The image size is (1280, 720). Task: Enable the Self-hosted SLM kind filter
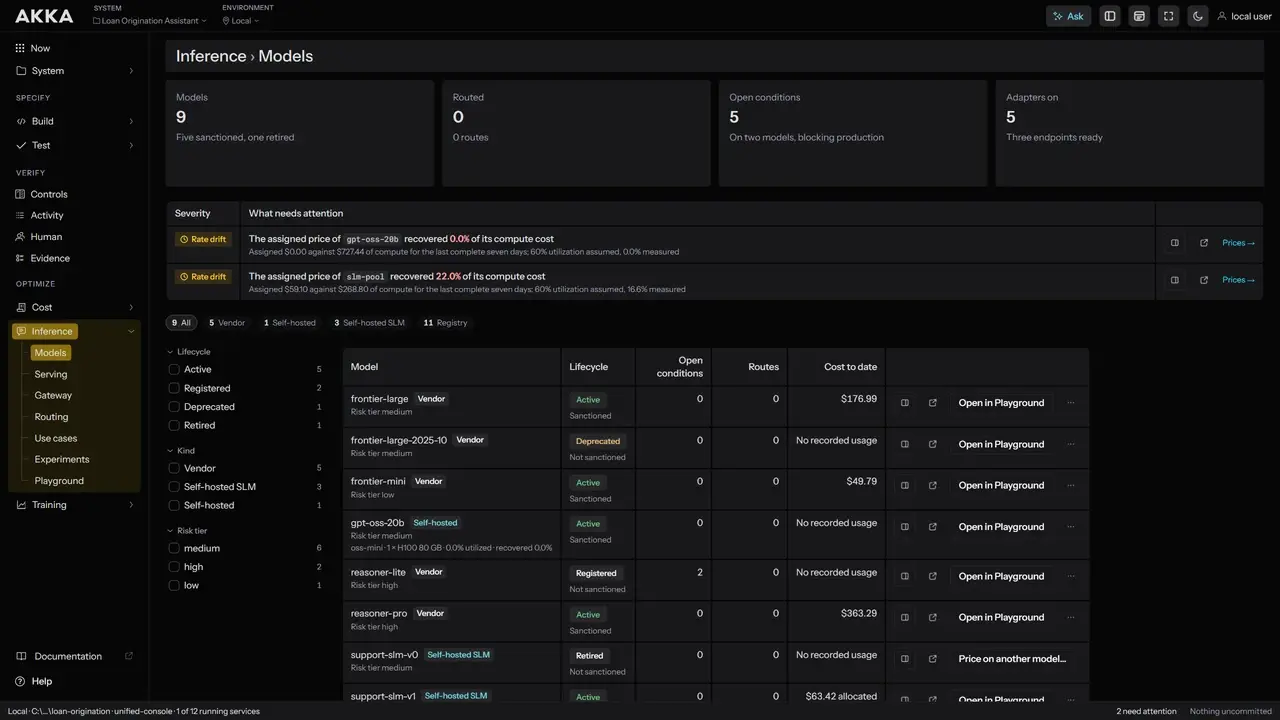(174, 487)
